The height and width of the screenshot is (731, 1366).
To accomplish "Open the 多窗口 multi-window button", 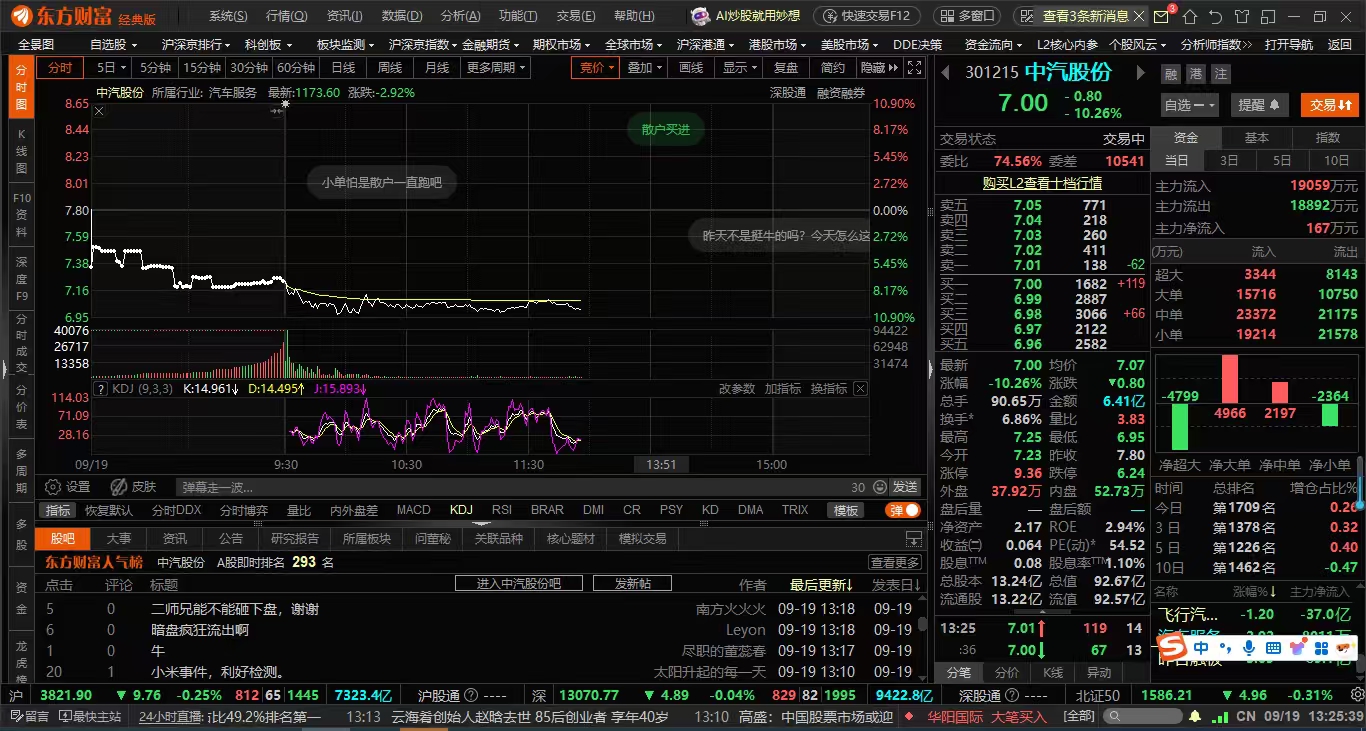I will point(967,16).
